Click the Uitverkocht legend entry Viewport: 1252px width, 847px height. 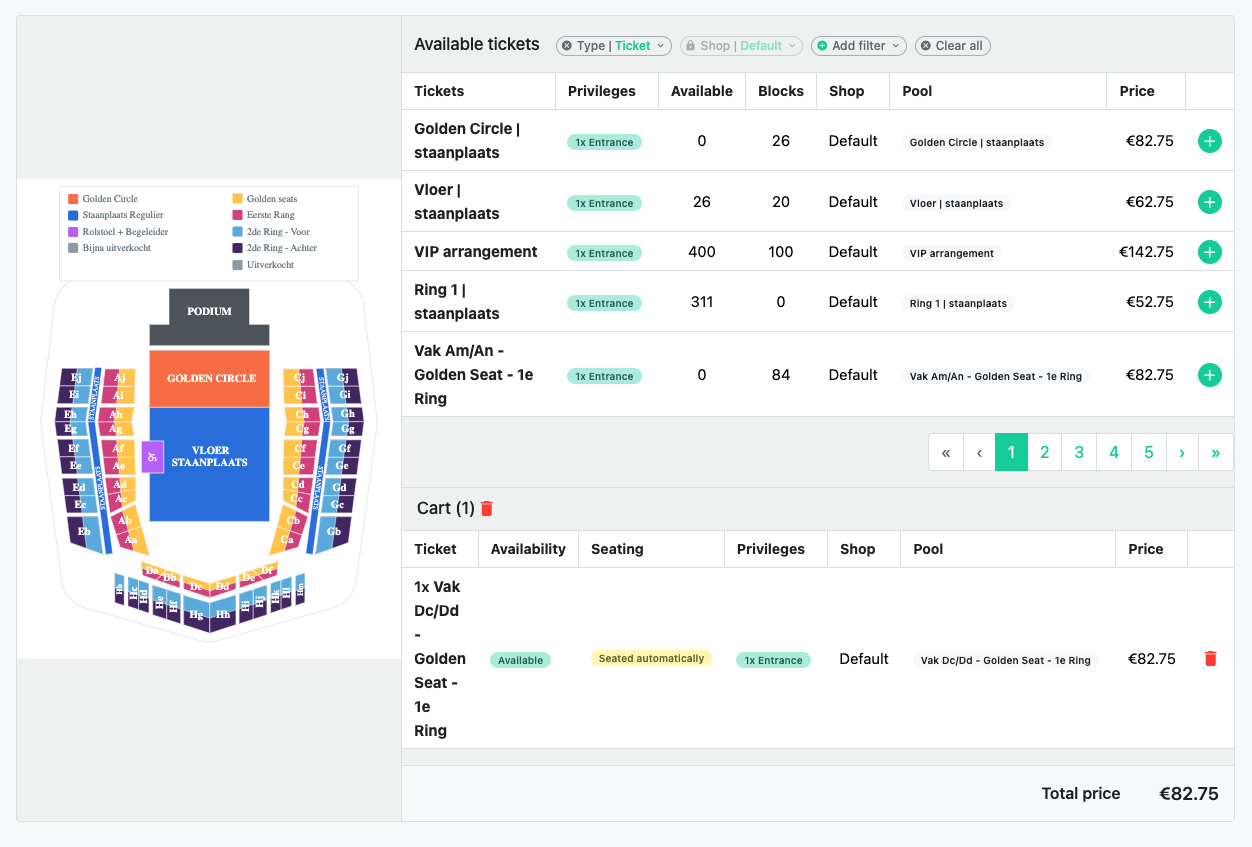click(264, 264)
